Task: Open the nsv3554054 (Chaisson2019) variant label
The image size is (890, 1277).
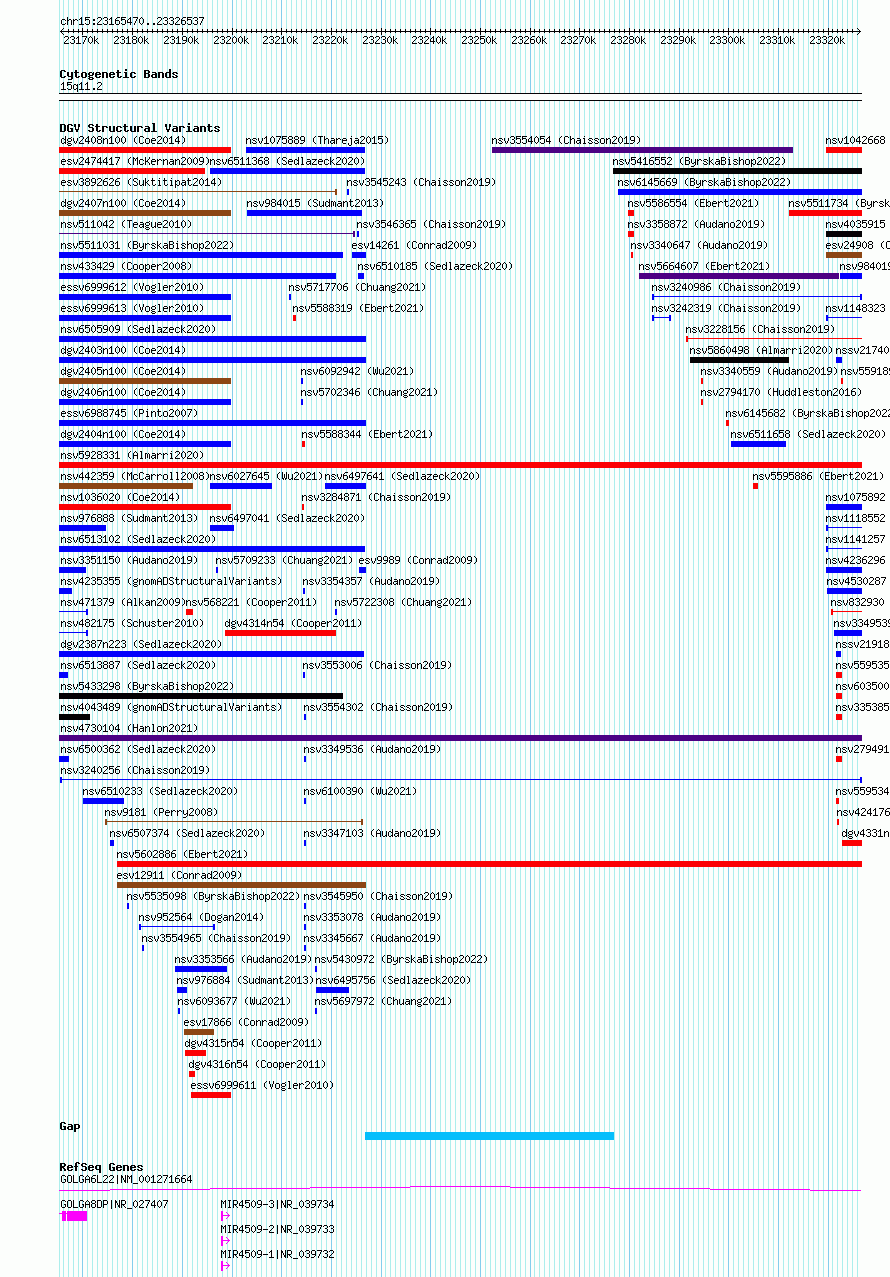Action: point(566,140)
